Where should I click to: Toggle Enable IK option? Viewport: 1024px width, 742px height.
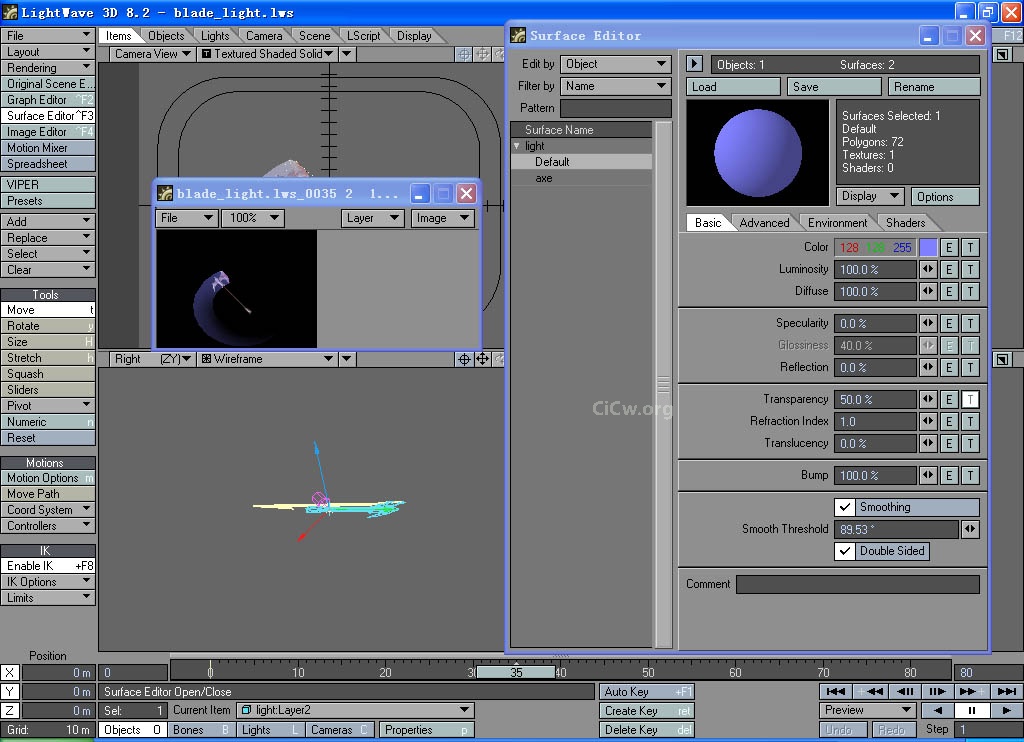48,566
